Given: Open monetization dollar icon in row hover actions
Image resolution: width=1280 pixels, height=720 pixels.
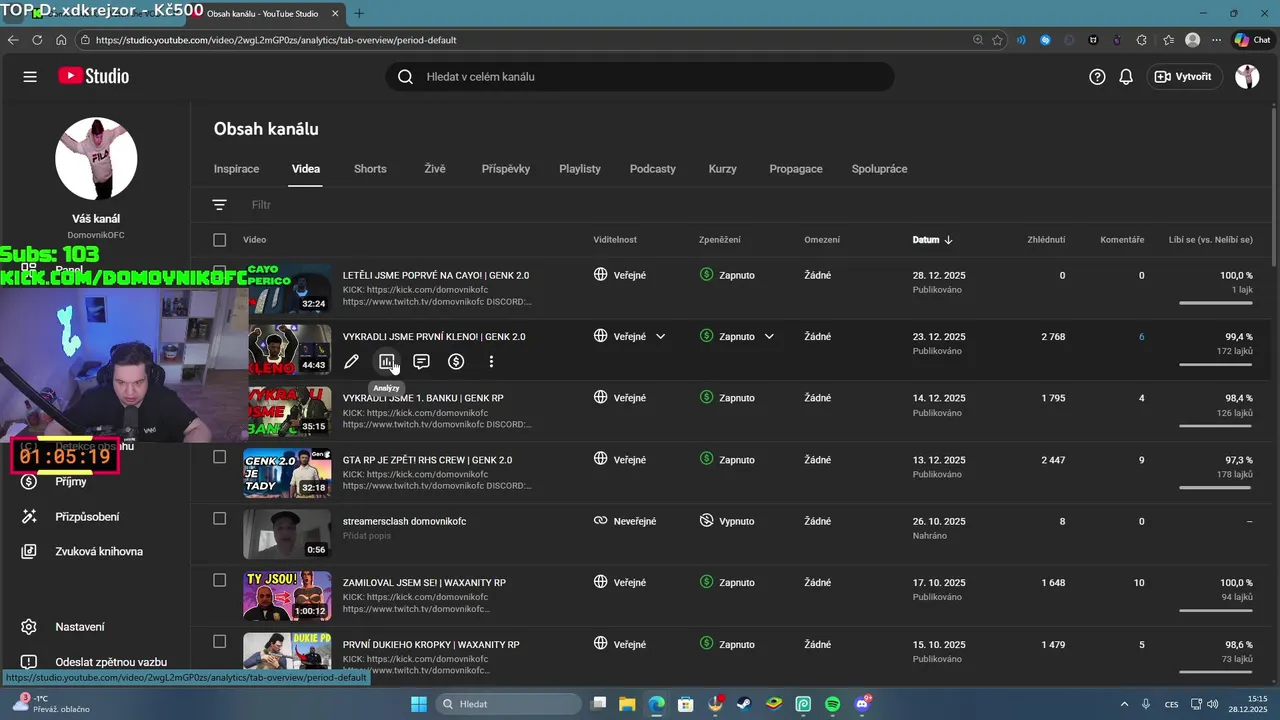Looking at the screenshot, I should 456,362.
